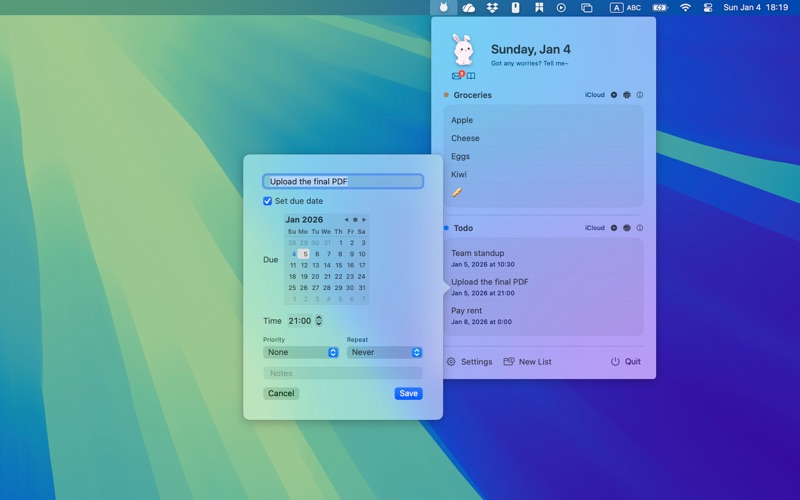Click the overlapping windows menu bar icon
This screenshot has height=500, width=800.
[587, 8]
